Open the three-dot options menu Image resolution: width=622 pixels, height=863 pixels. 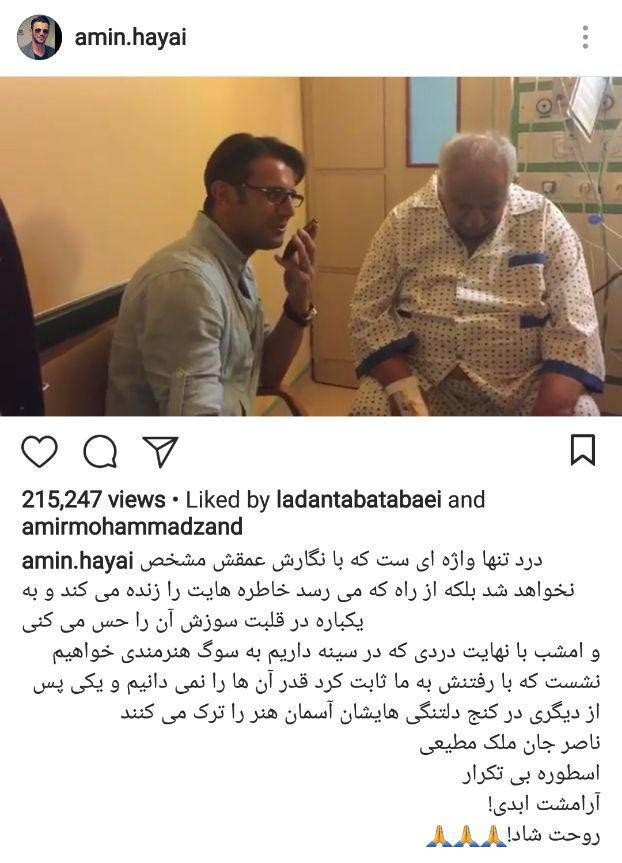coord(585,37)
